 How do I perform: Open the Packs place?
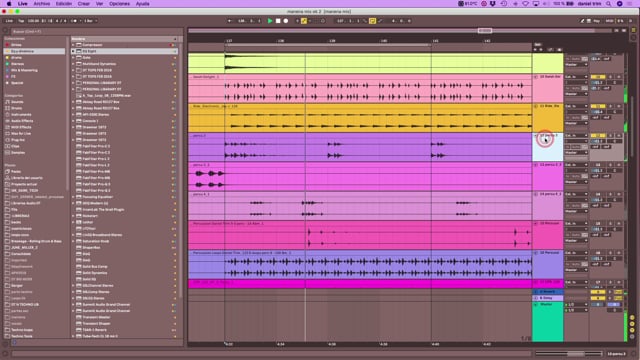point(16,171)
